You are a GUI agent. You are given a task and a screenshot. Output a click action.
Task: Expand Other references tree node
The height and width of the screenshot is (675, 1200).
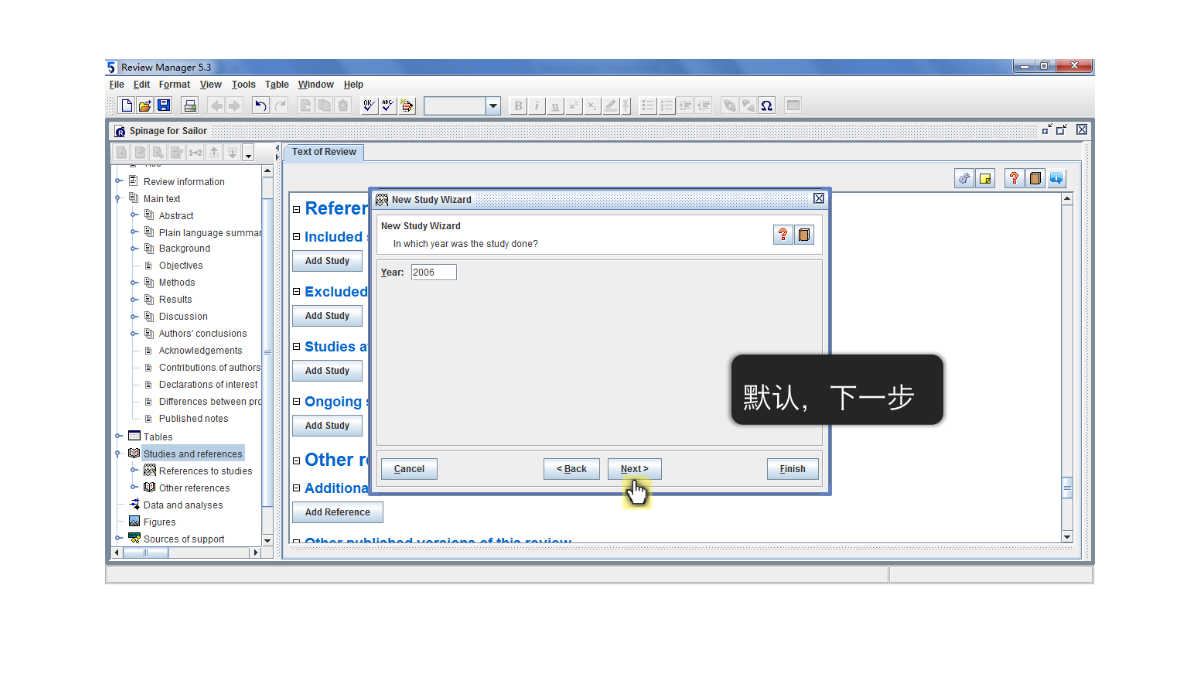[x=134, y=487]
